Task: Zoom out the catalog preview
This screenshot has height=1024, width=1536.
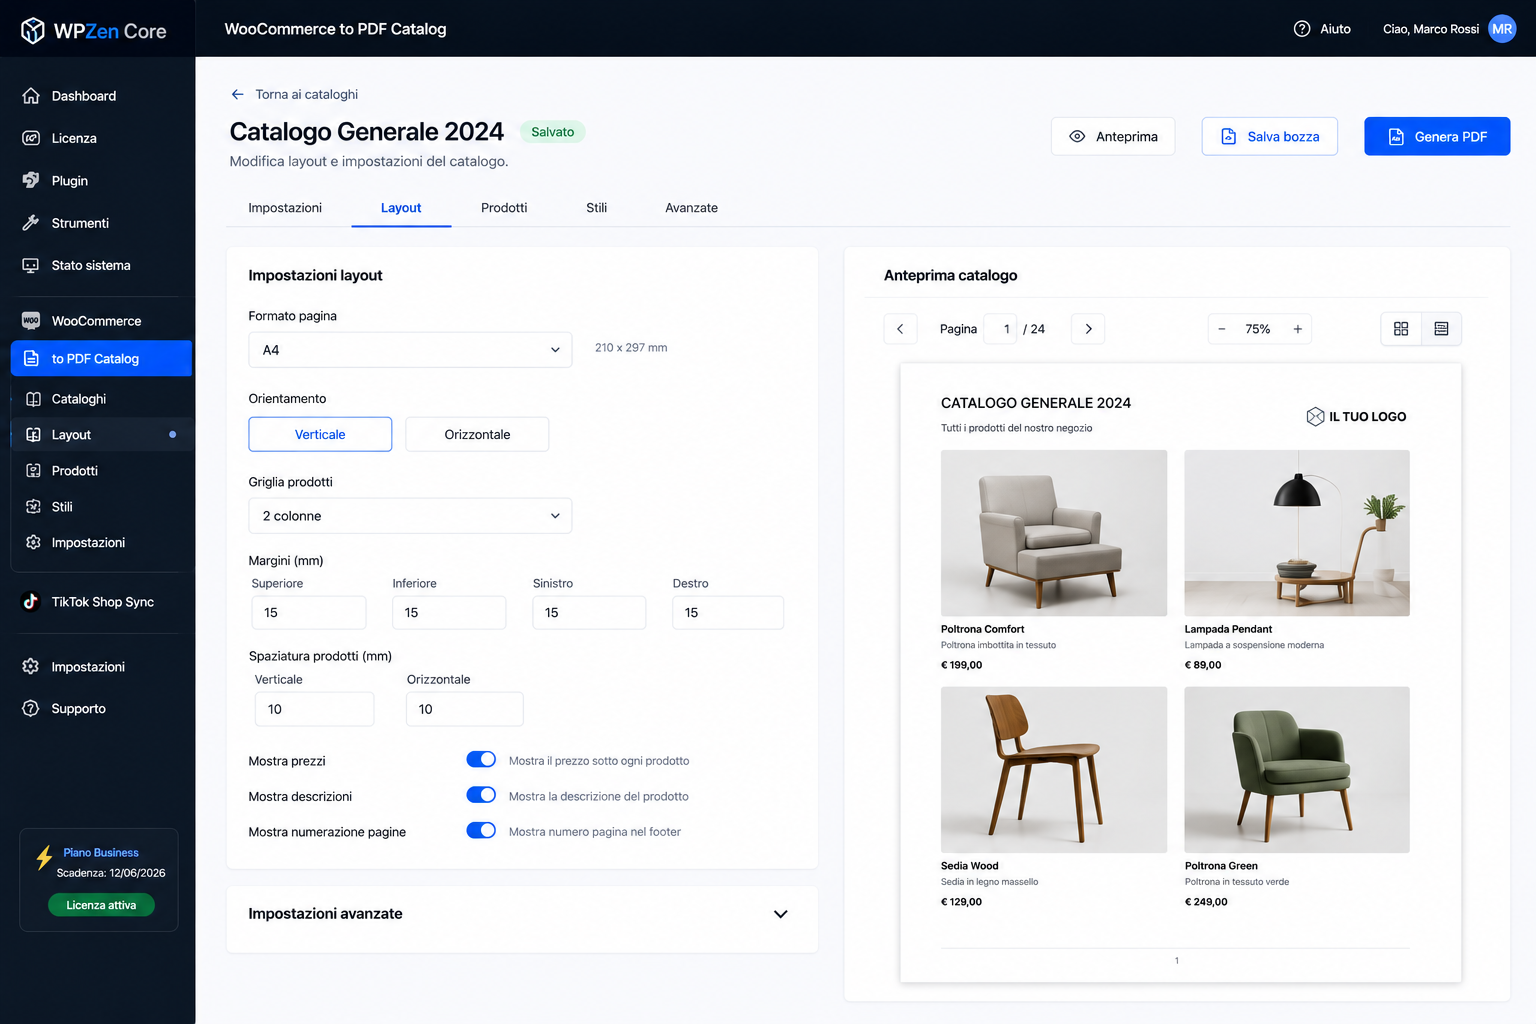Action: tap(1221, 329)
